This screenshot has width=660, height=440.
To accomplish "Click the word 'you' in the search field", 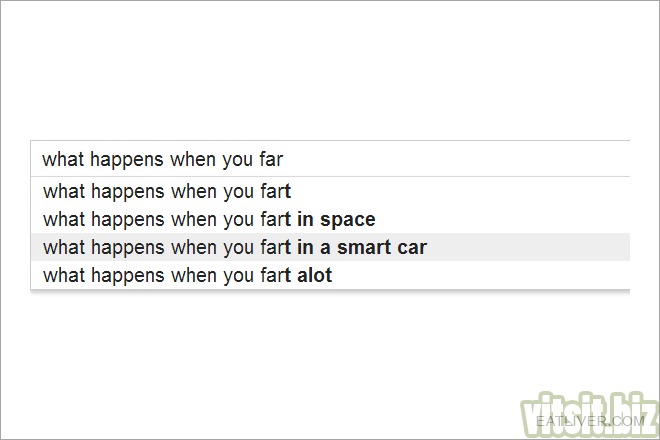I will [x=237, y=161].
